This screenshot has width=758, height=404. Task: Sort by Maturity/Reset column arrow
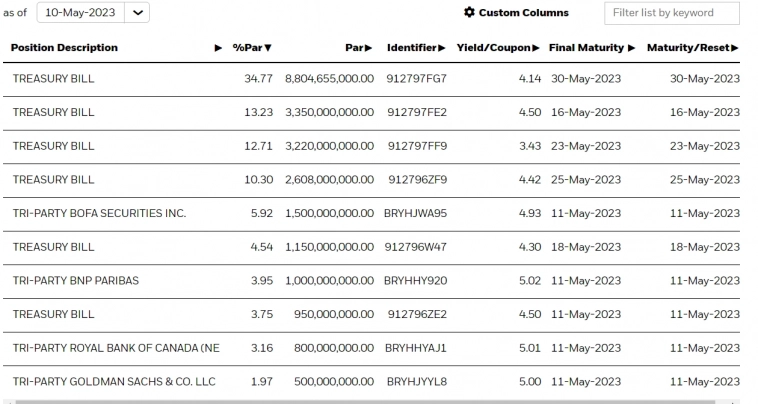[x=735, y=48]
